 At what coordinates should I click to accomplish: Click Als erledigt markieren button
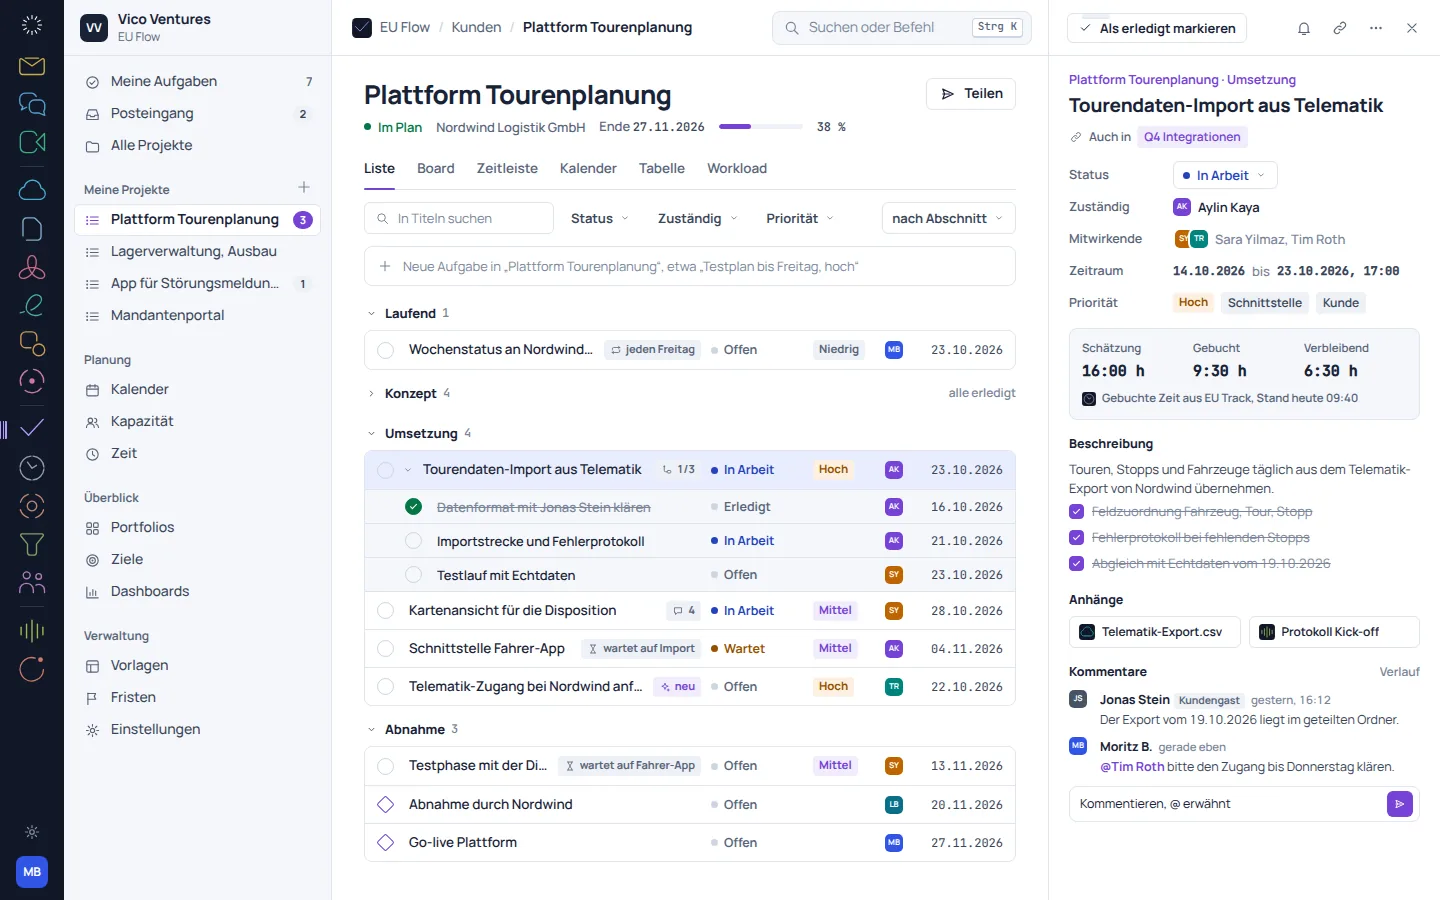1157,28
